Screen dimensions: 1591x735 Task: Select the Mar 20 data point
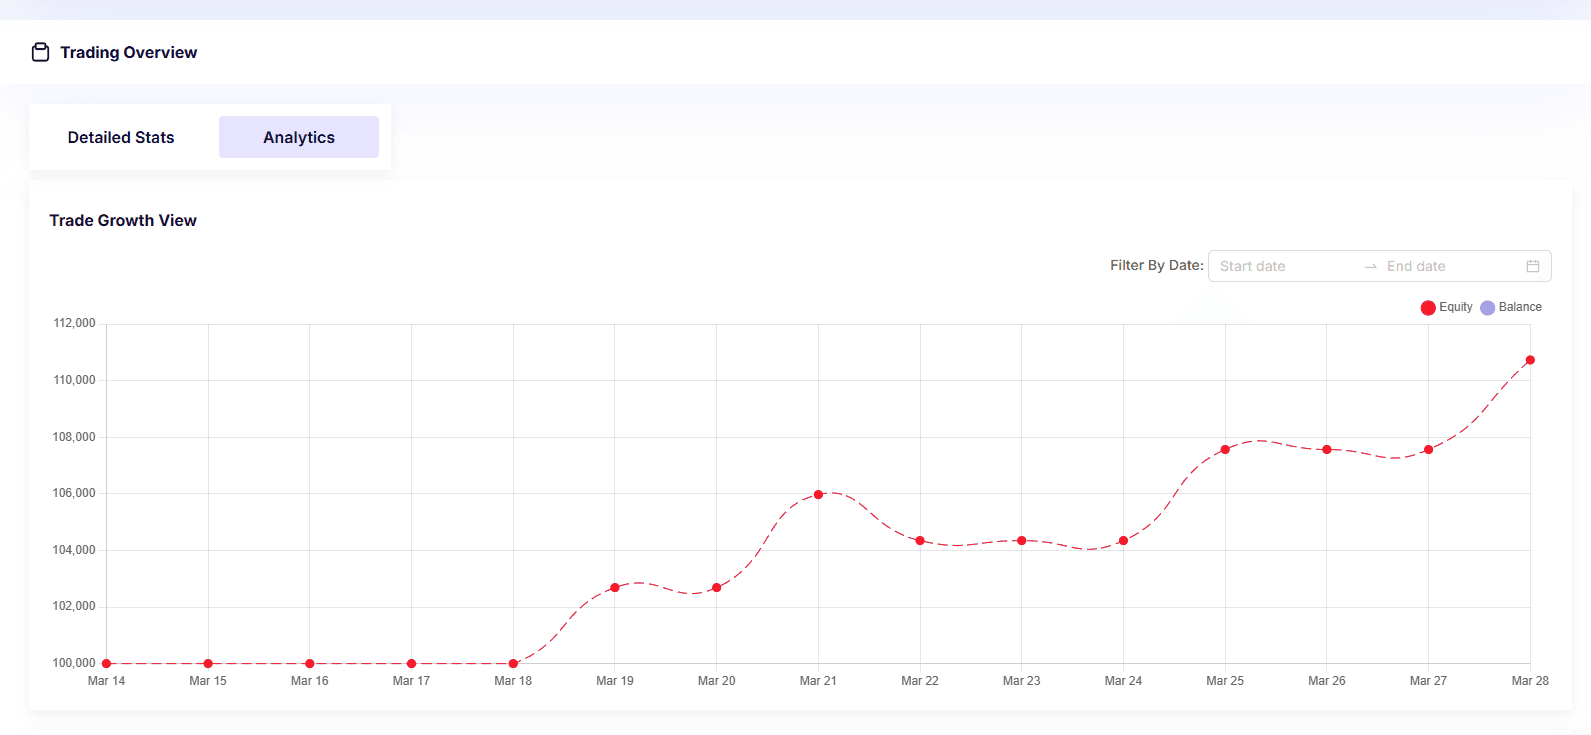pos(717,588)
